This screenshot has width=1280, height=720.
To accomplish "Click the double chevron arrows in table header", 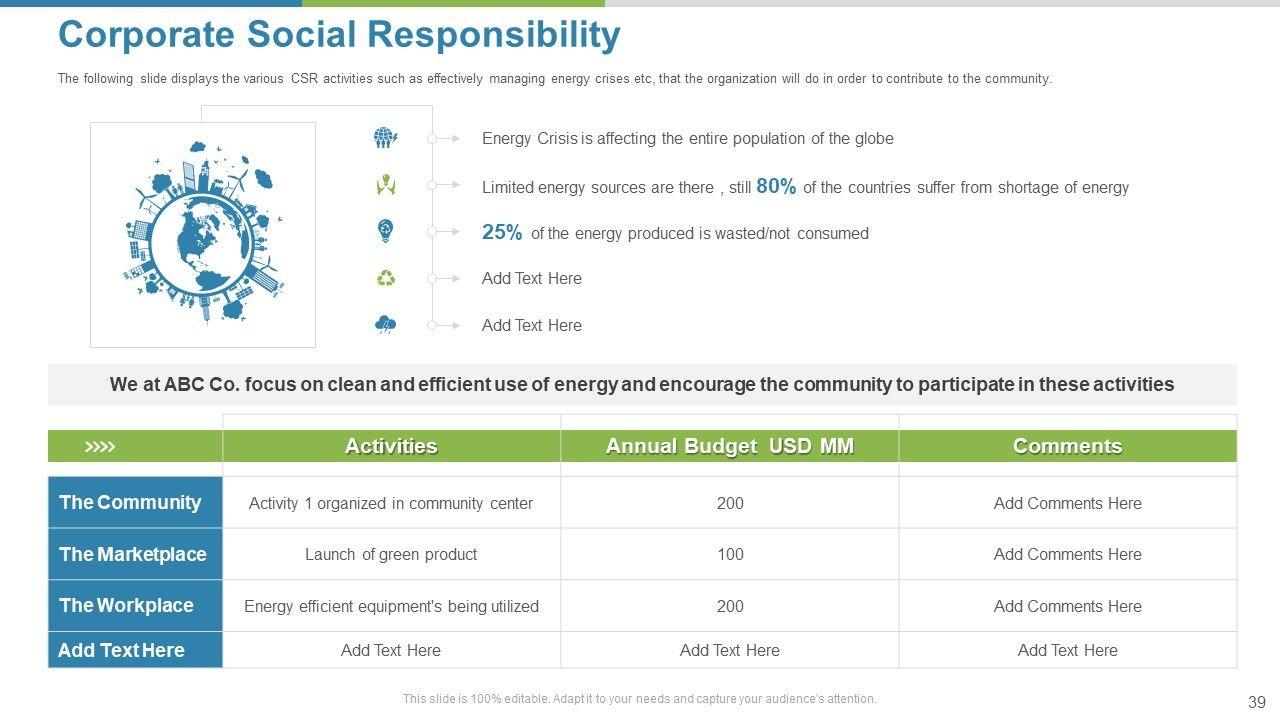I will [x=100, y=446].
